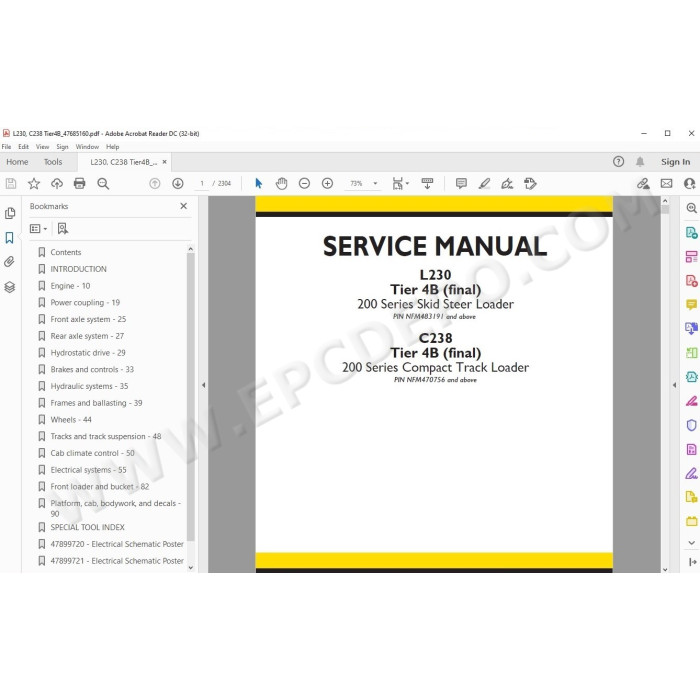This screenshot has width=700, height=700.
Task: Open Cab climate control - 50 bookmark
Action: (x=92, y=453)
